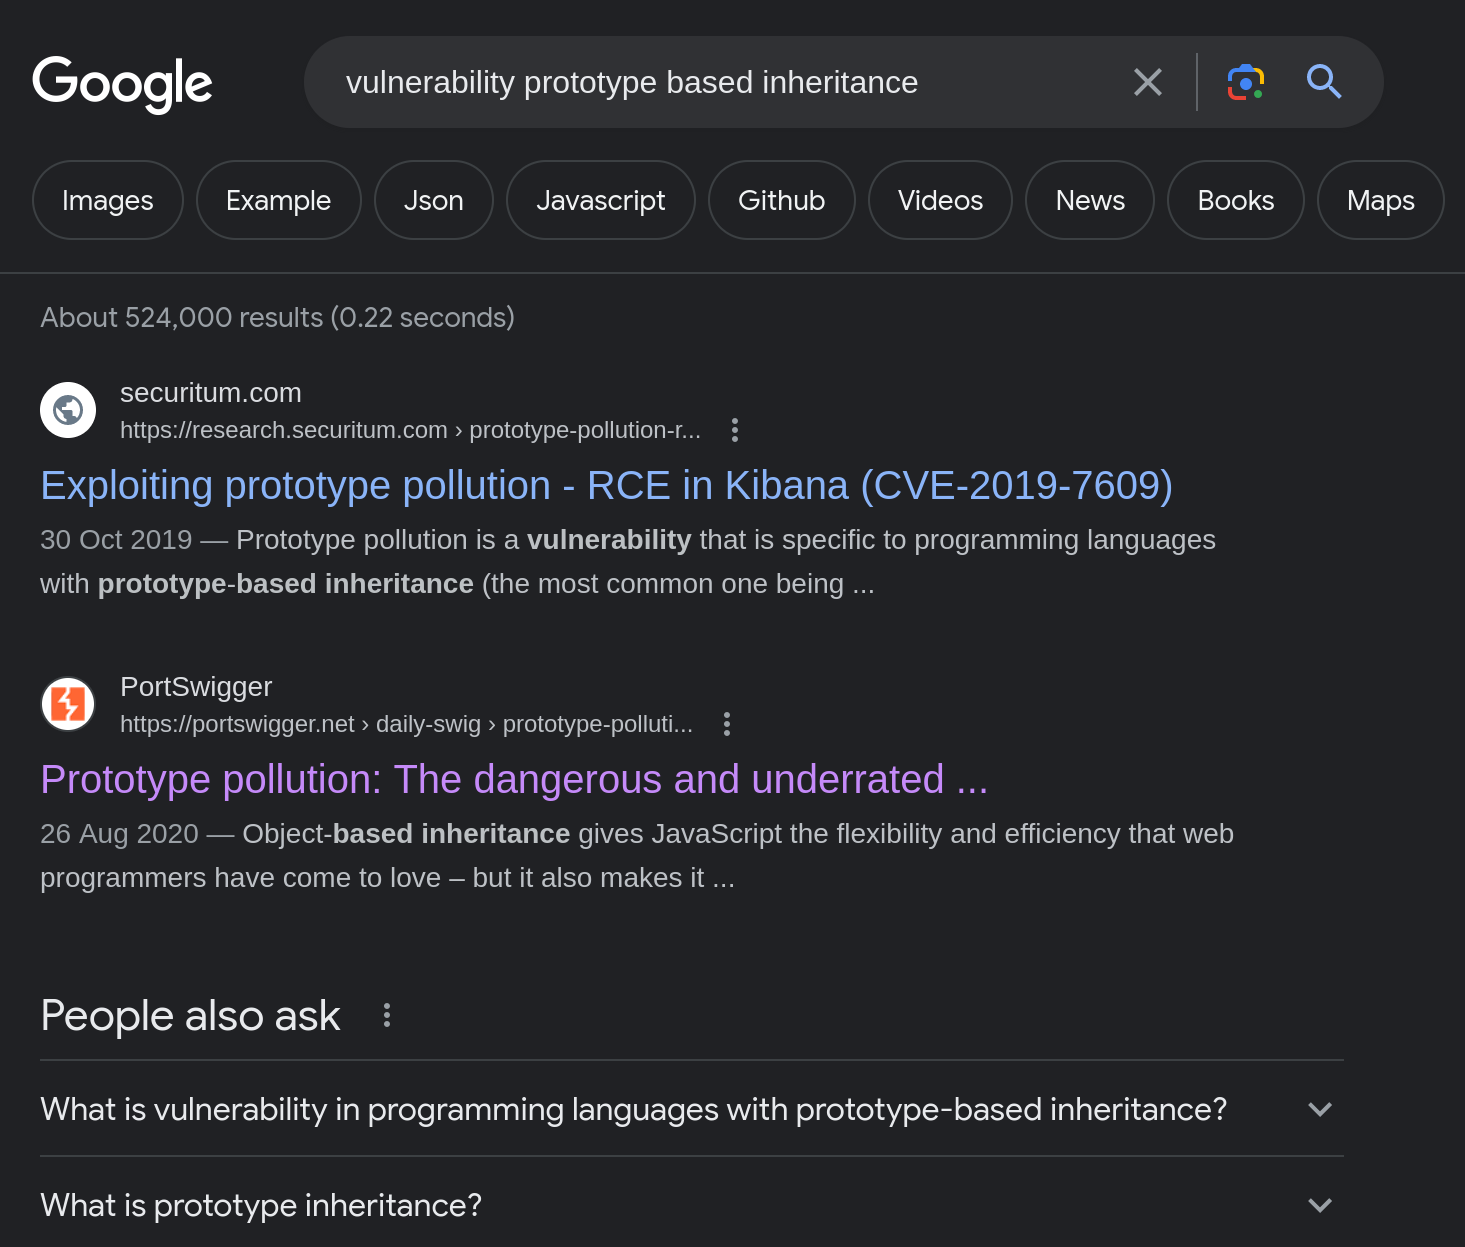Expand the vulnerability in programming languages question
Image resolution: width=1465 pixels, height=1247 pixels.
(x=692, y=1109)
